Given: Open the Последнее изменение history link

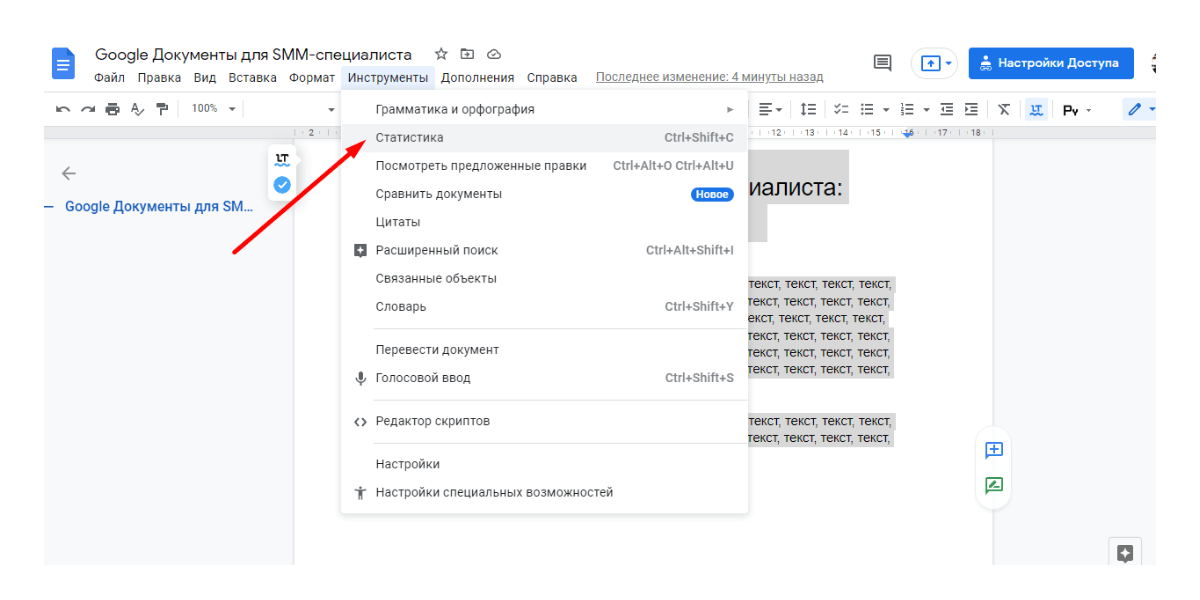Looking at the screenshot, I should 709,77.
